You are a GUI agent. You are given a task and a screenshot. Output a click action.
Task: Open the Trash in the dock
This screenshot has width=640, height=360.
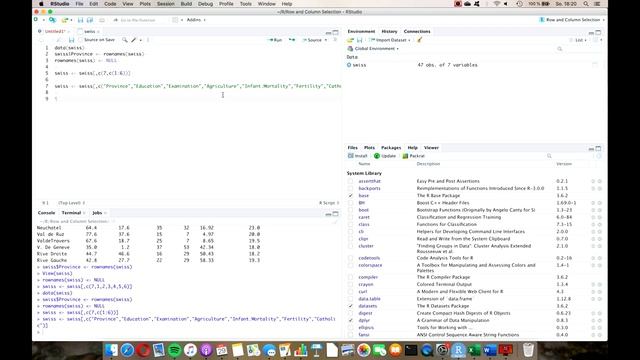point(528,350)
